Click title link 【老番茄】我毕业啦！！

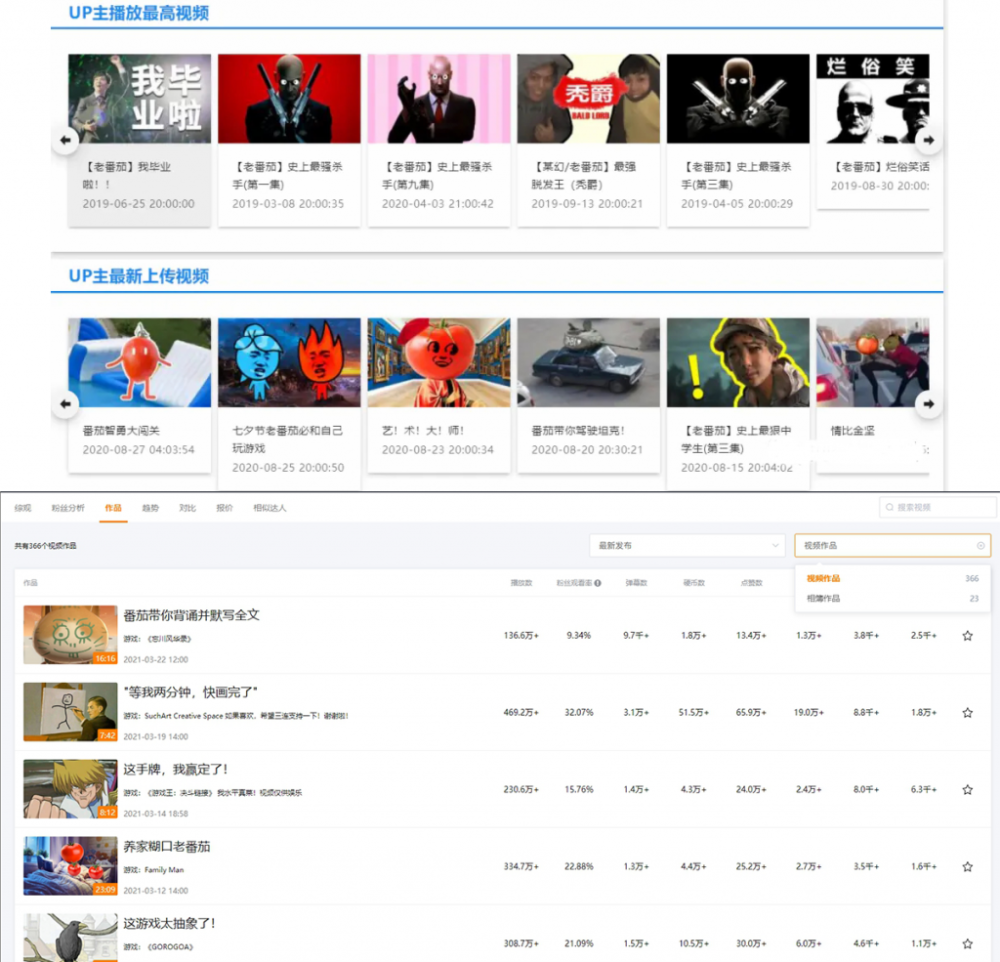(127, 175)
